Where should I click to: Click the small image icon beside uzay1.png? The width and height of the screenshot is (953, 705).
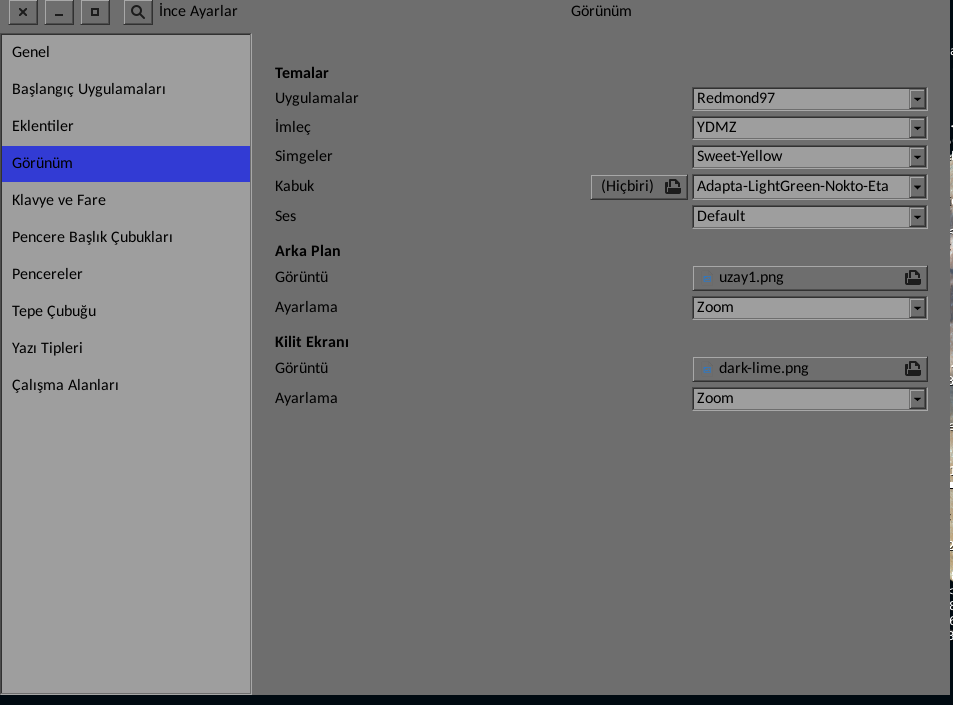coord(707,278)
